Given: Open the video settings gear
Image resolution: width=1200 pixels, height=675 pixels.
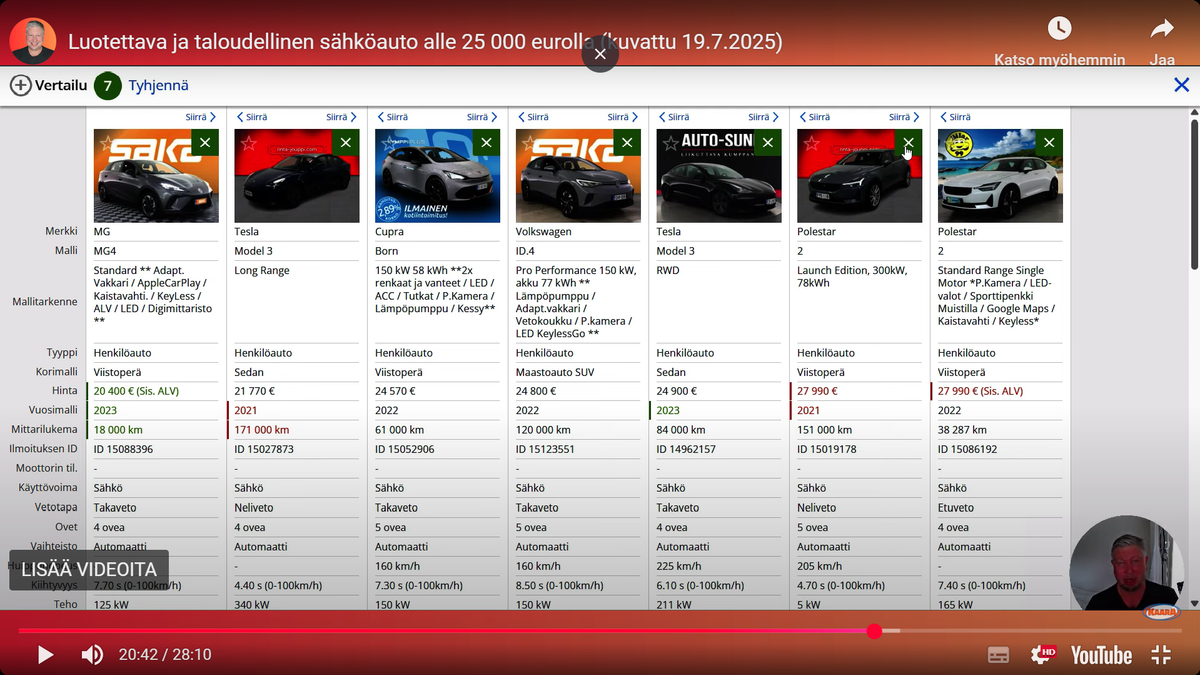Looking at the screenshot, I should [x=1044, y=655].
